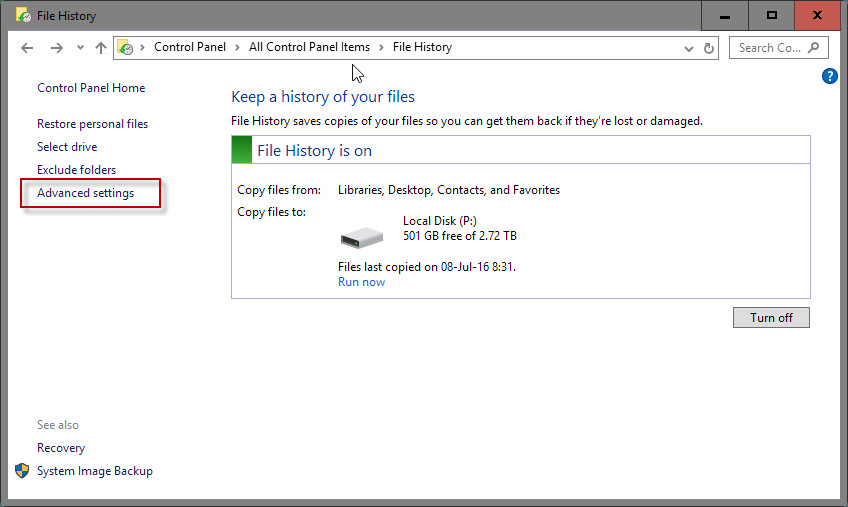Refresh the File History page

tap(708, 48)
